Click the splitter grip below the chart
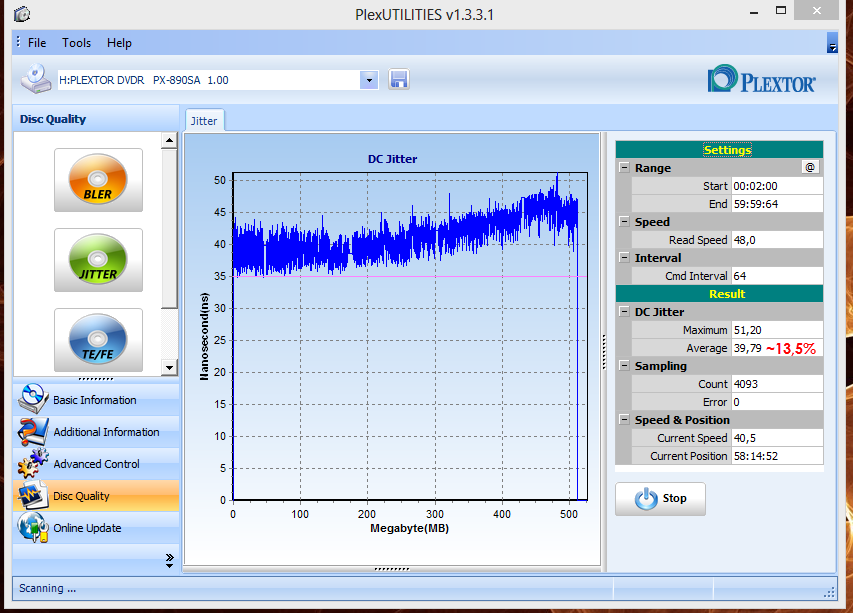 (x=392, y=569)
